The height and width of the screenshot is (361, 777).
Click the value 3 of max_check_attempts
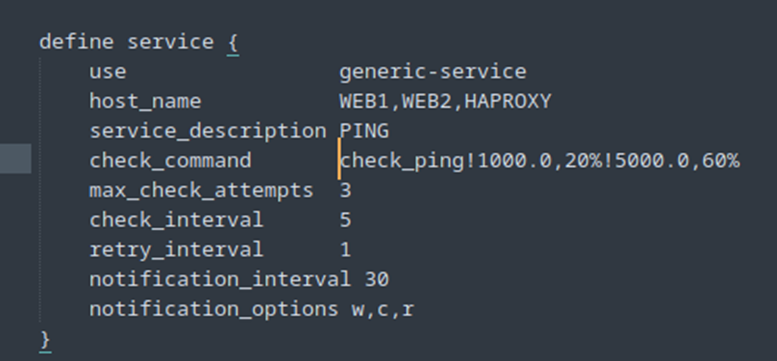coord(345,191)
